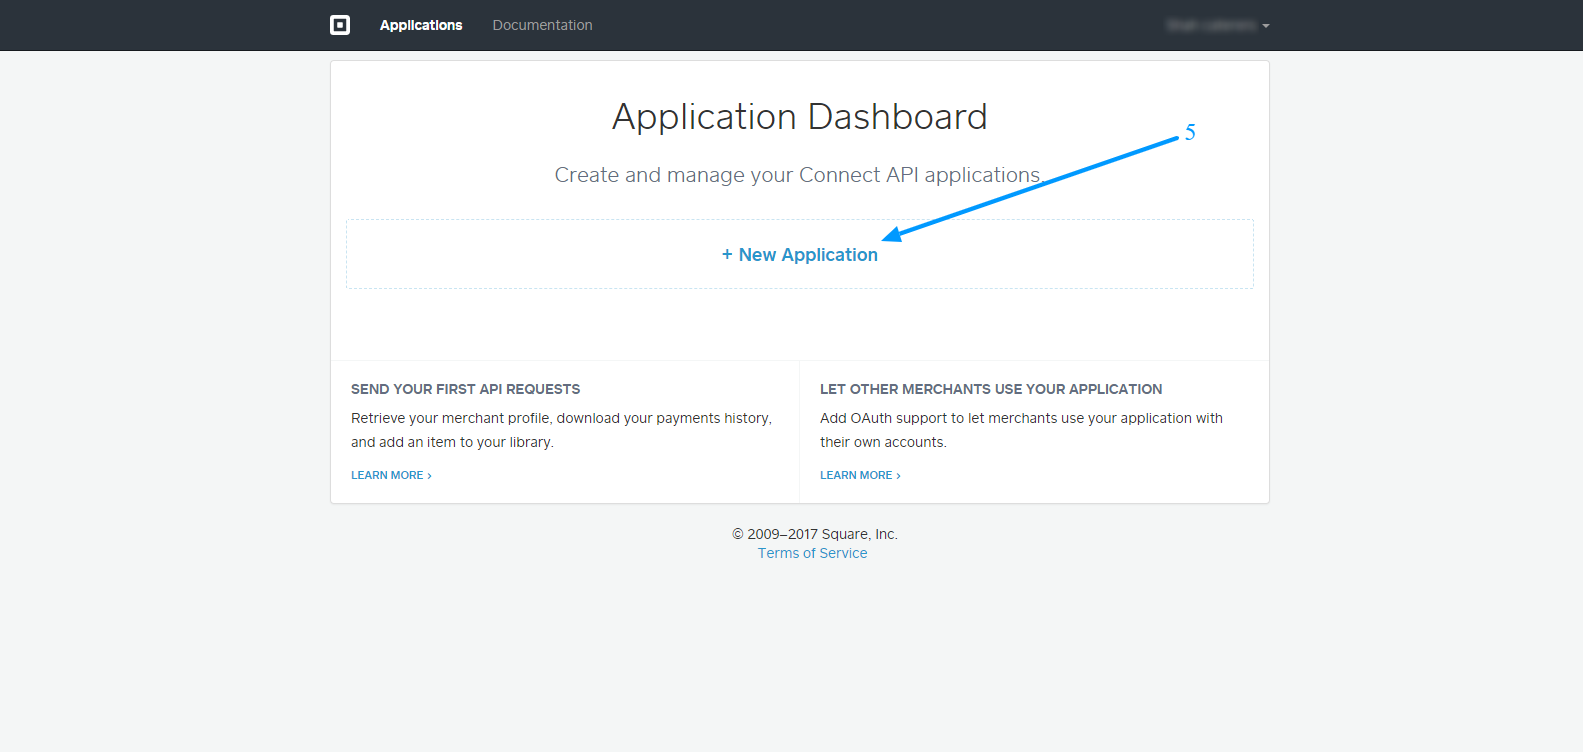Screen dimensions: 1583x752
Task: Click the caret beside the account name
Action: [x=1266, y=26]
